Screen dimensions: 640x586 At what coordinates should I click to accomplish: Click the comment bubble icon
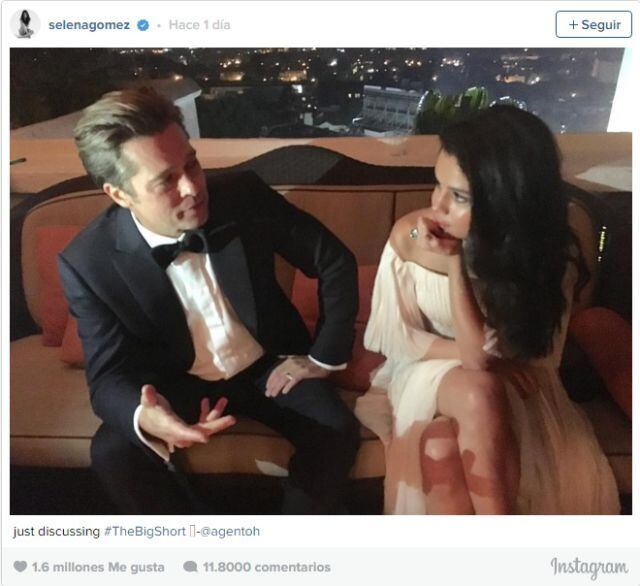coord(190,567)
